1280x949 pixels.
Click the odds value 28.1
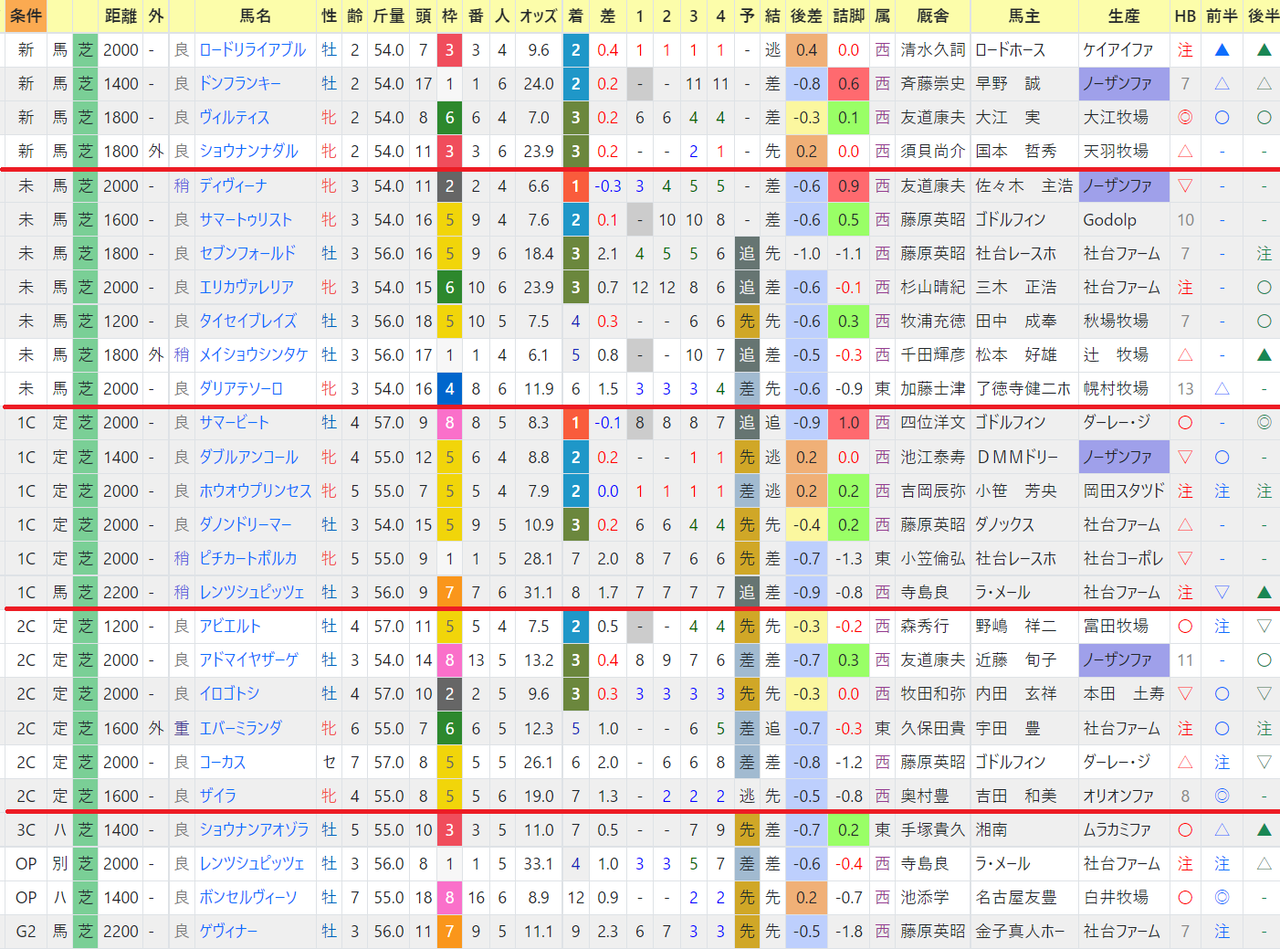[x=538, y=559]
